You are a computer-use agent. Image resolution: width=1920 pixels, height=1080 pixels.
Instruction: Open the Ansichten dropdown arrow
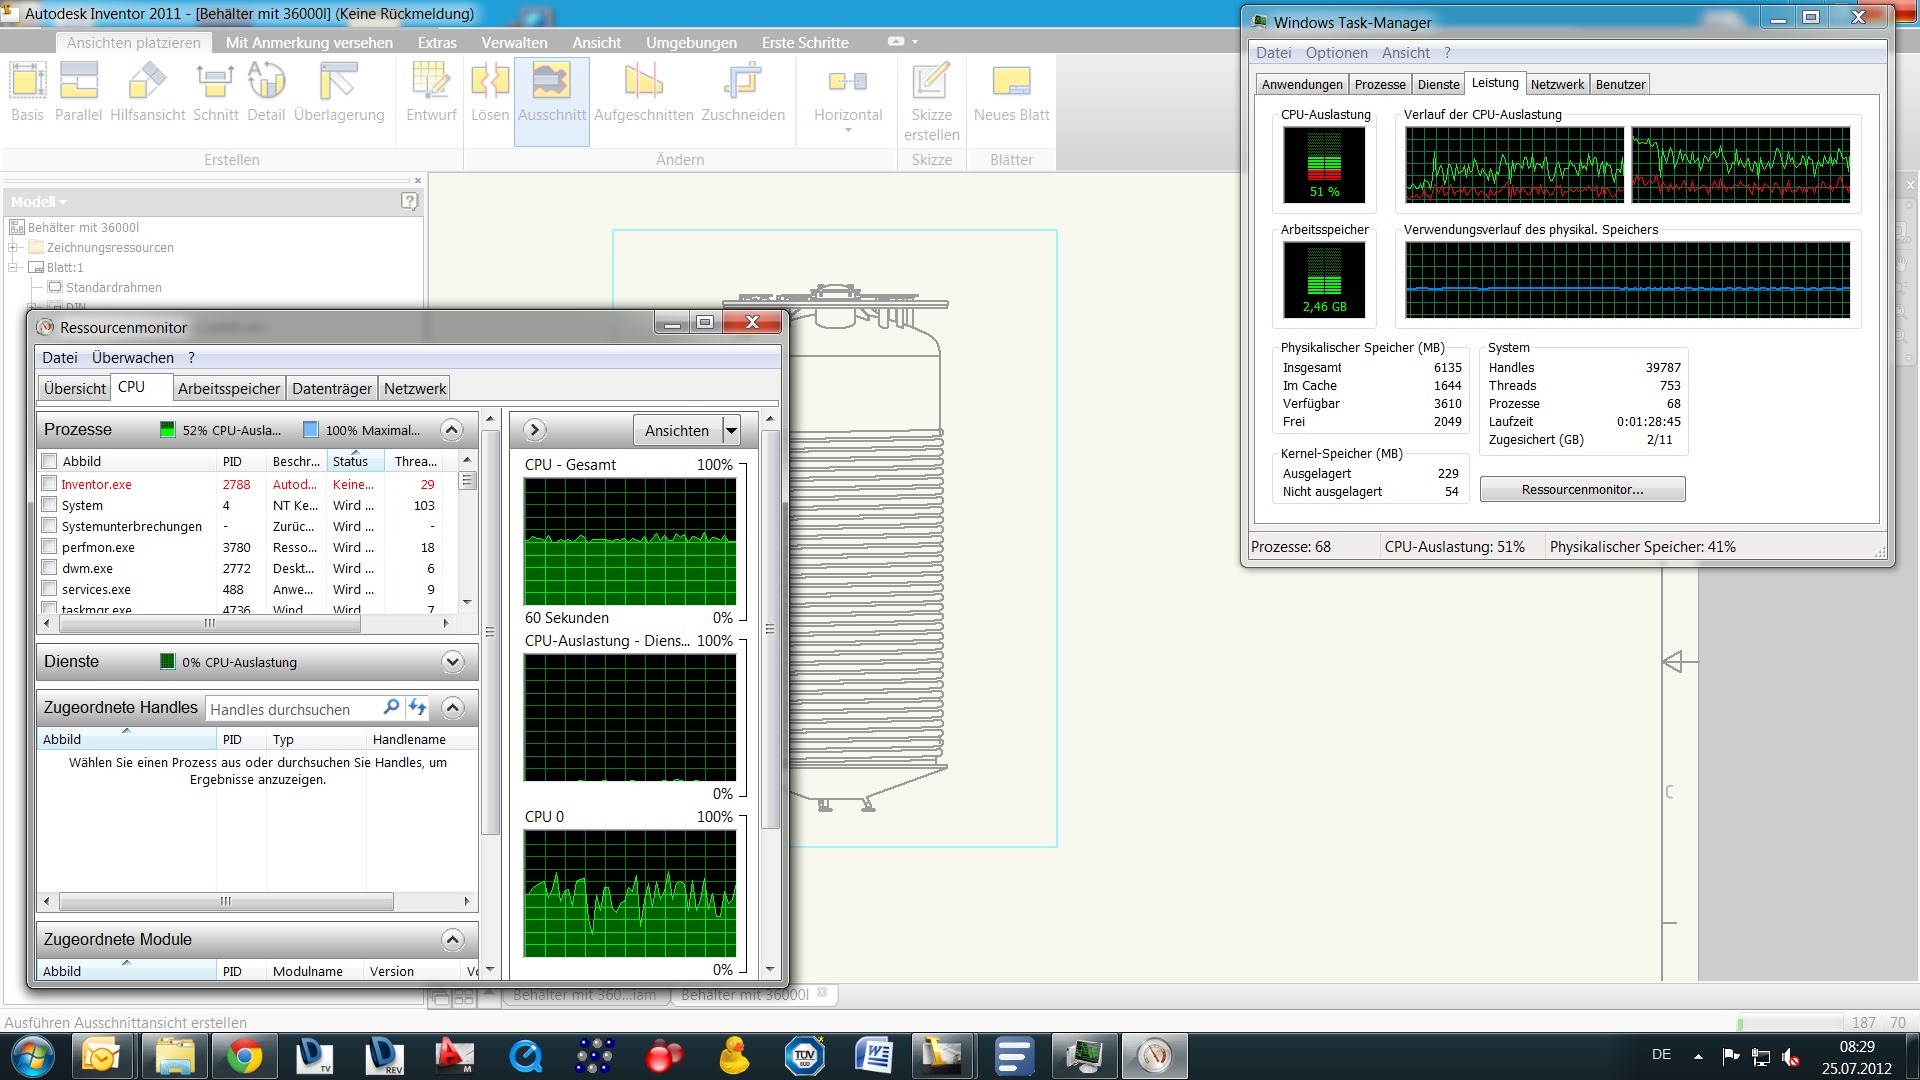(x=731, y=430)
